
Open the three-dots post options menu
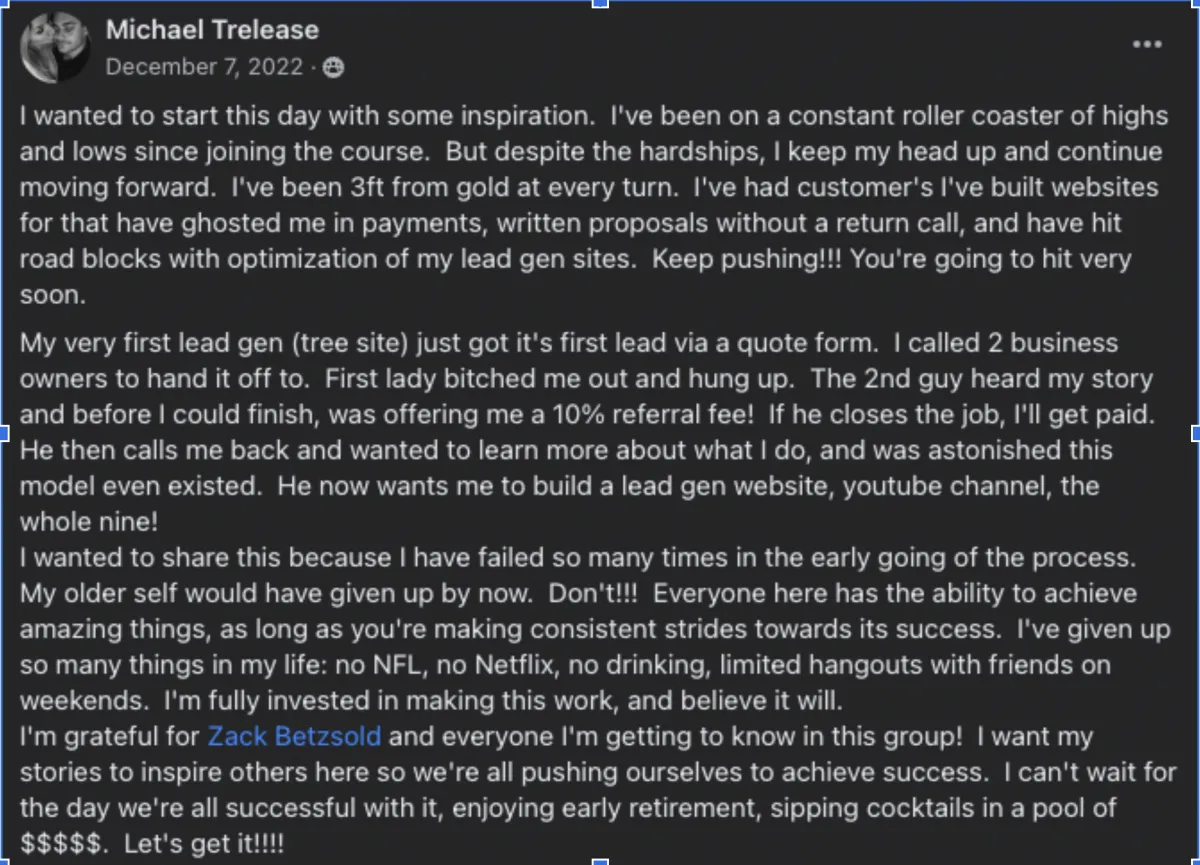(x=1146, y=44)
